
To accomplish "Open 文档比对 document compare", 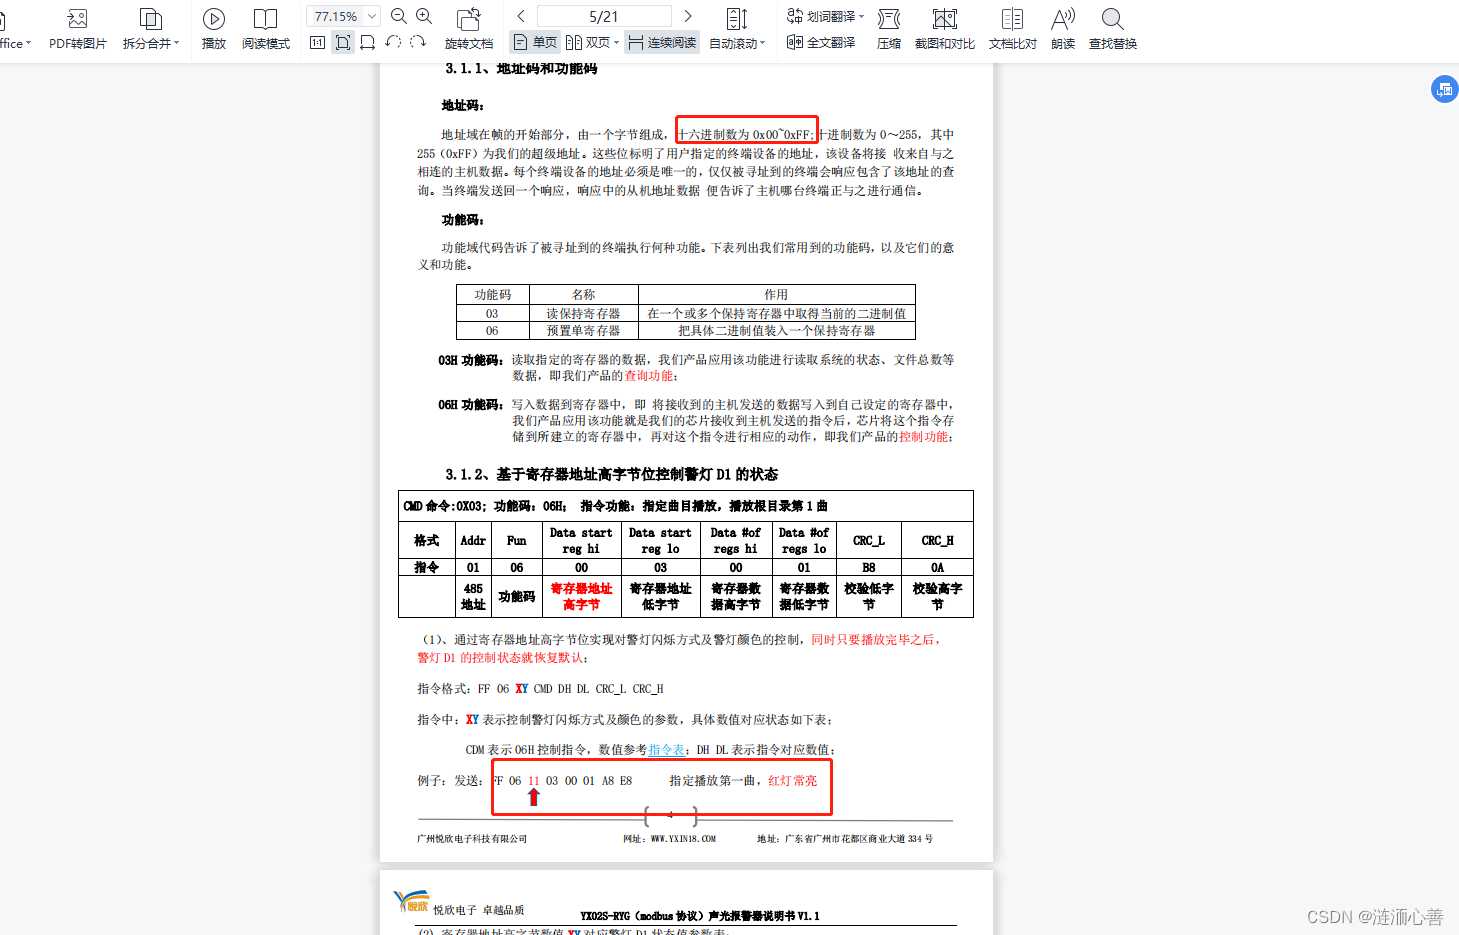I will (x=1013, y=29).
